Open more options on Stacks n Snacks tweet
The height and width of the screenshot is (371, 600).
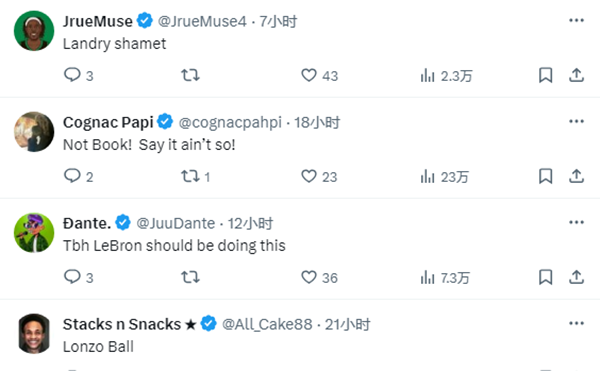coord(576,323)
